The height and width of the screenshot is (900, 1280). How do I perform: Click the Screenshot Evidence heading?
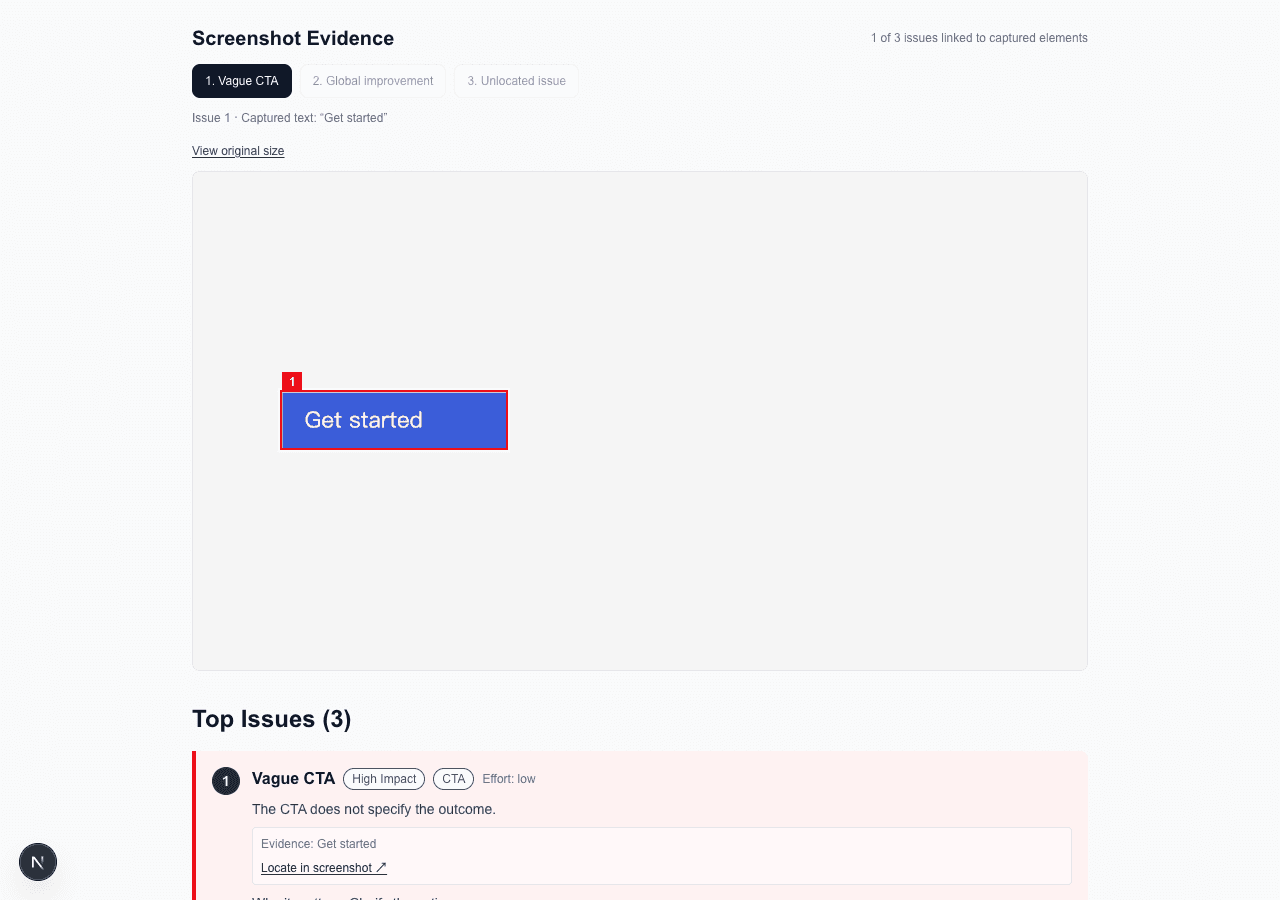(293, 38)
